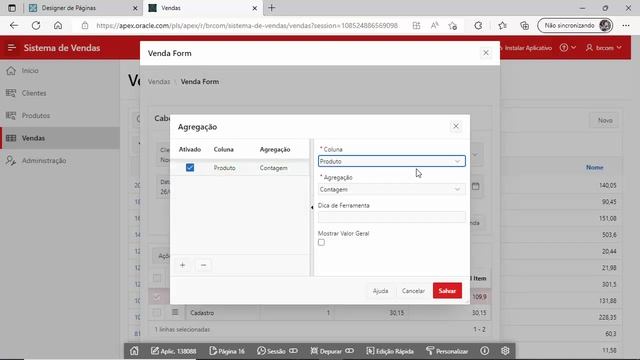Open the developer toolbar settings gear
Viewport: 640px width, 360px height.
pos(505,351)
